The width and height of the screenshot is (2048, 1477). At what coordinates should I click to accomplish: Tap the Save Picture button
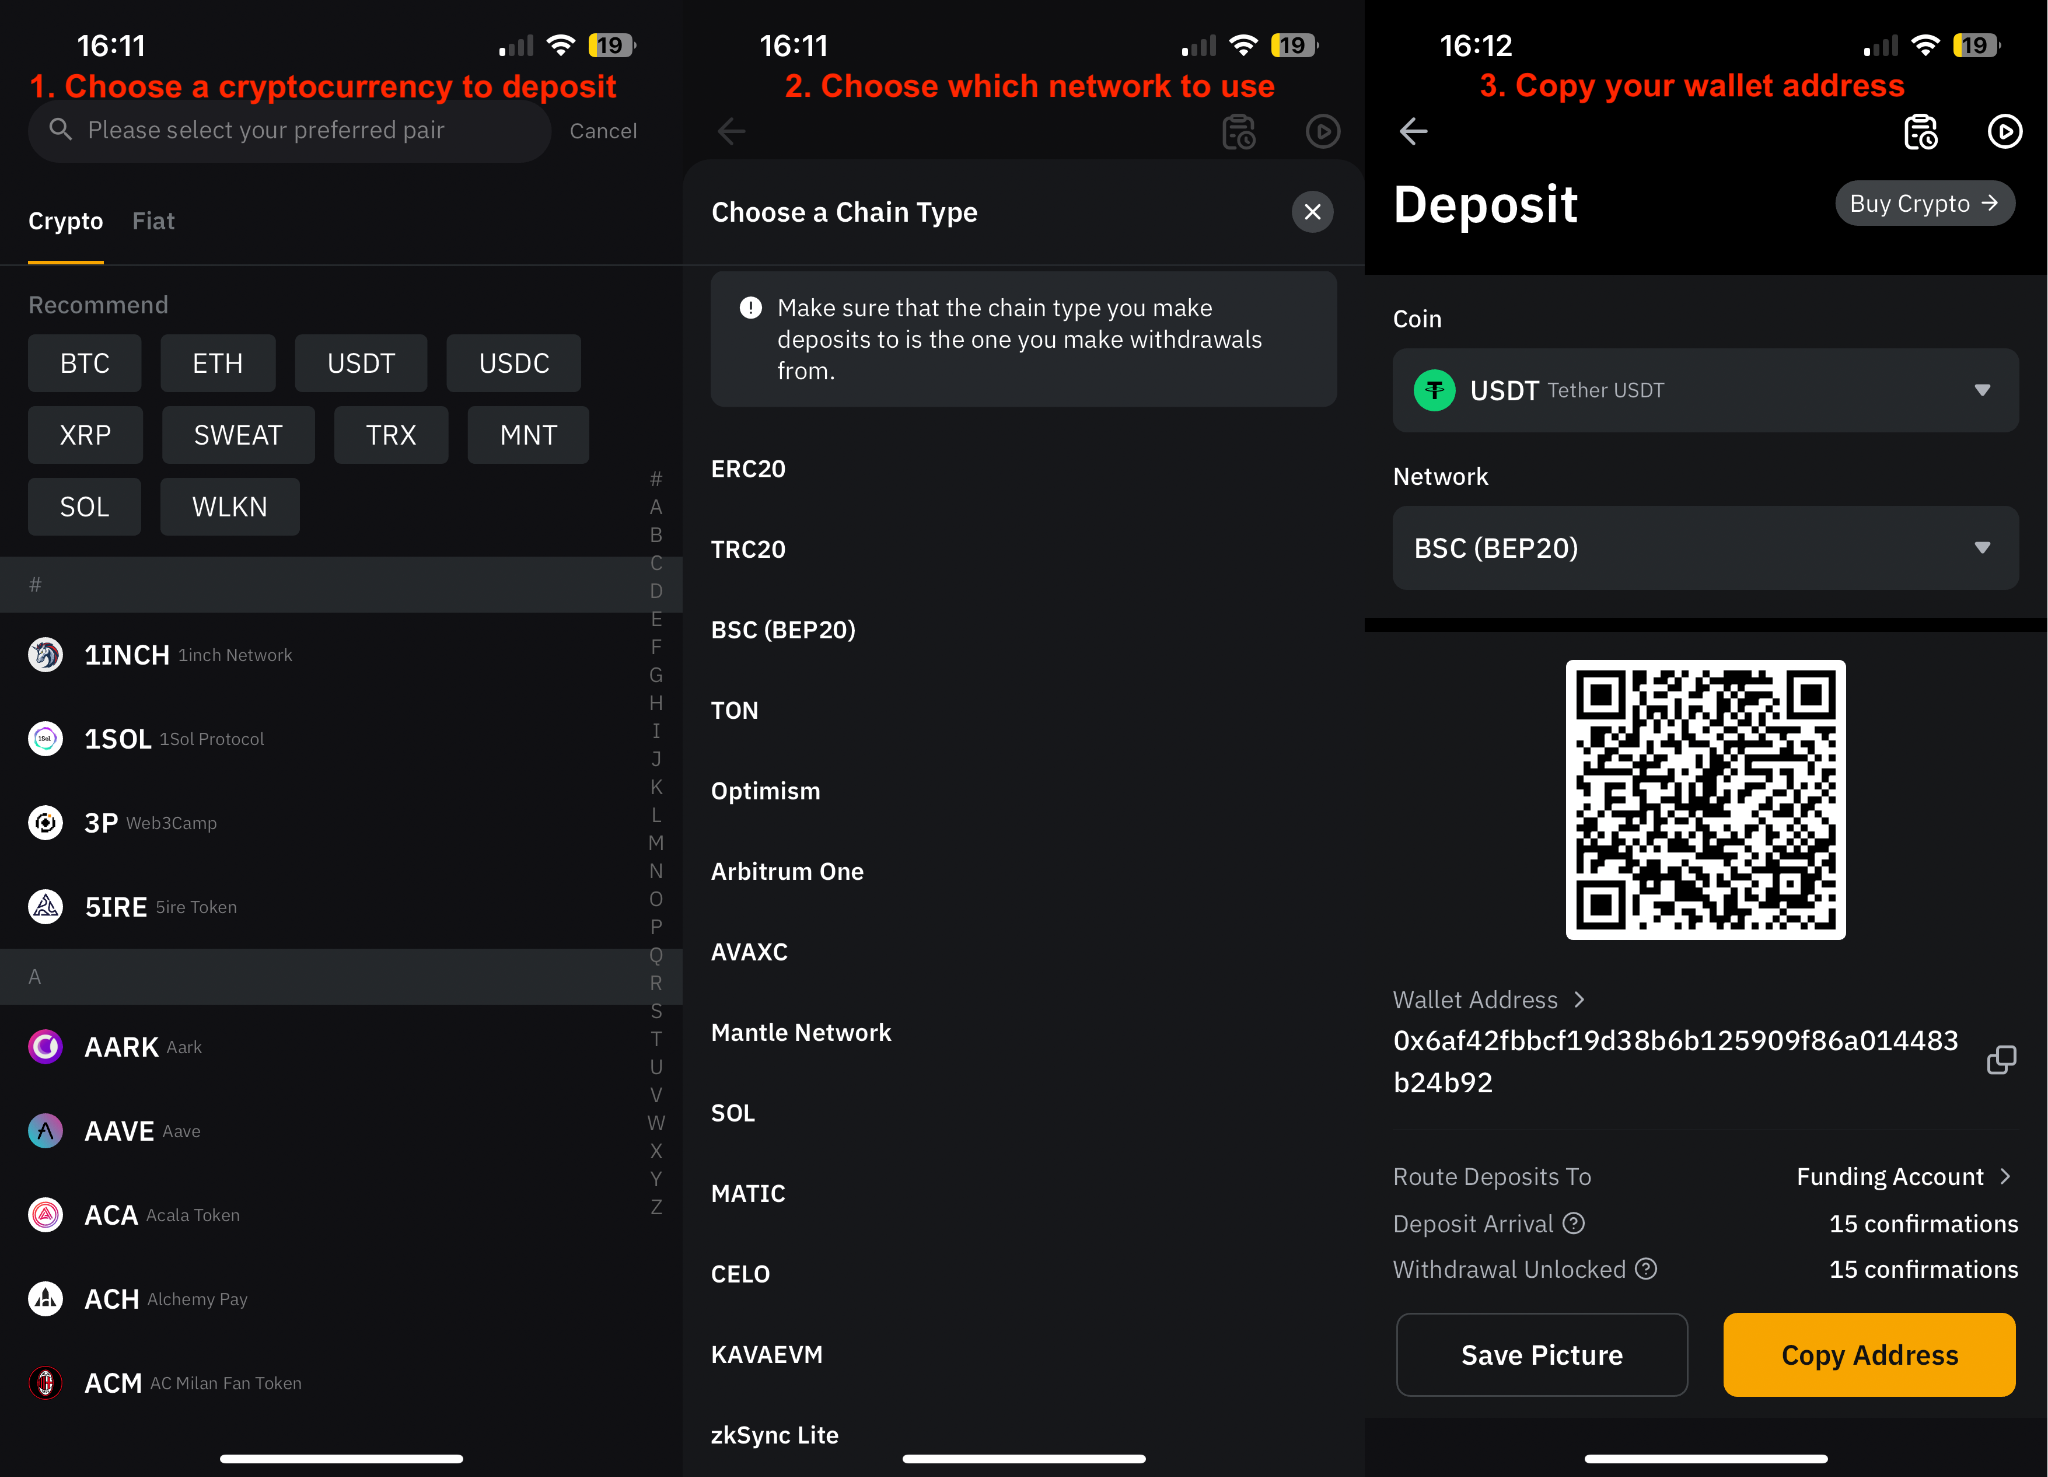1542,1355
